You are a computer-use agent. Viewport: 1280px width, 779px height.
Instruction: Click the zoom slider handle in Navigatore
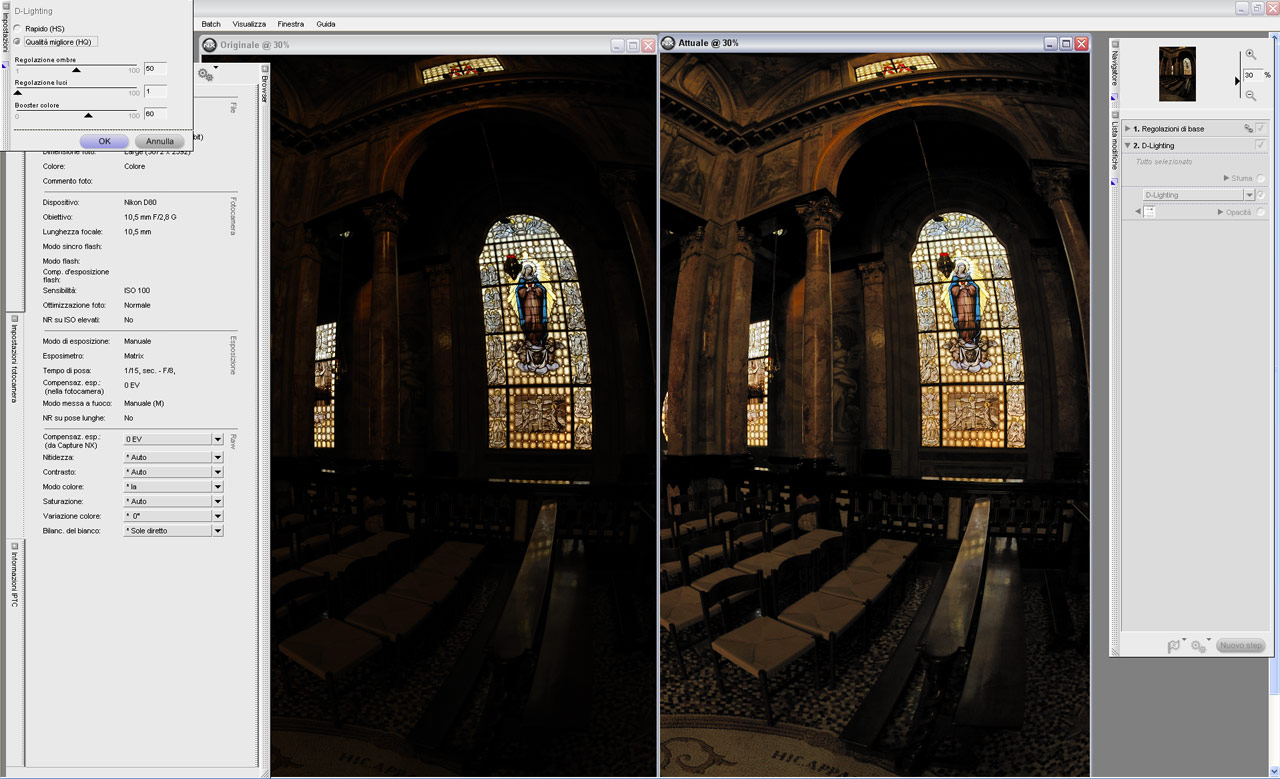(1238, 80)
